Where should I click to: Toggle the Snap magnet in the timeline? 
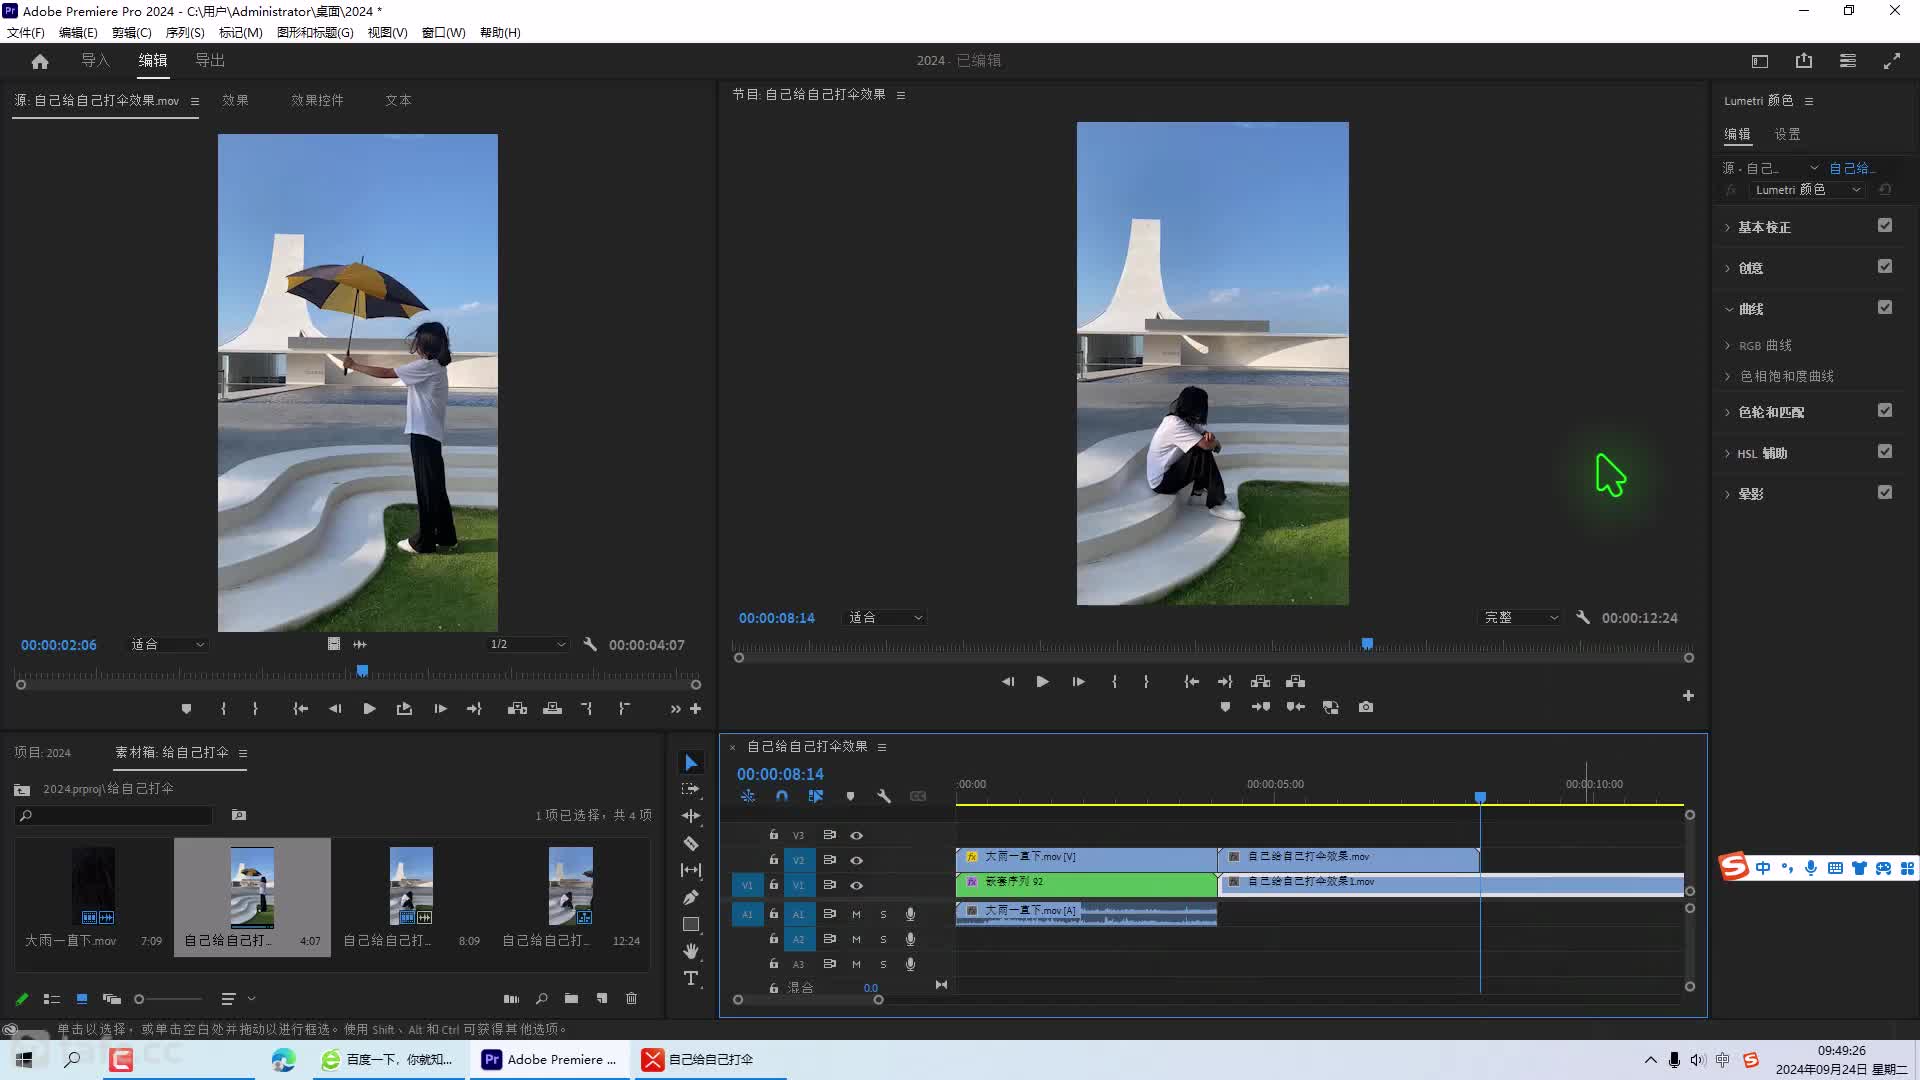click(x=782, y=797)
